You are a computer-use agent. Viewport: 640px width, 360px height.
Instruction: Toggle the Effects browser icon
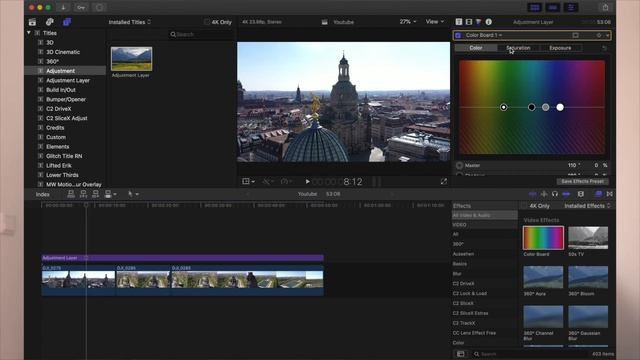pos(598,194)
